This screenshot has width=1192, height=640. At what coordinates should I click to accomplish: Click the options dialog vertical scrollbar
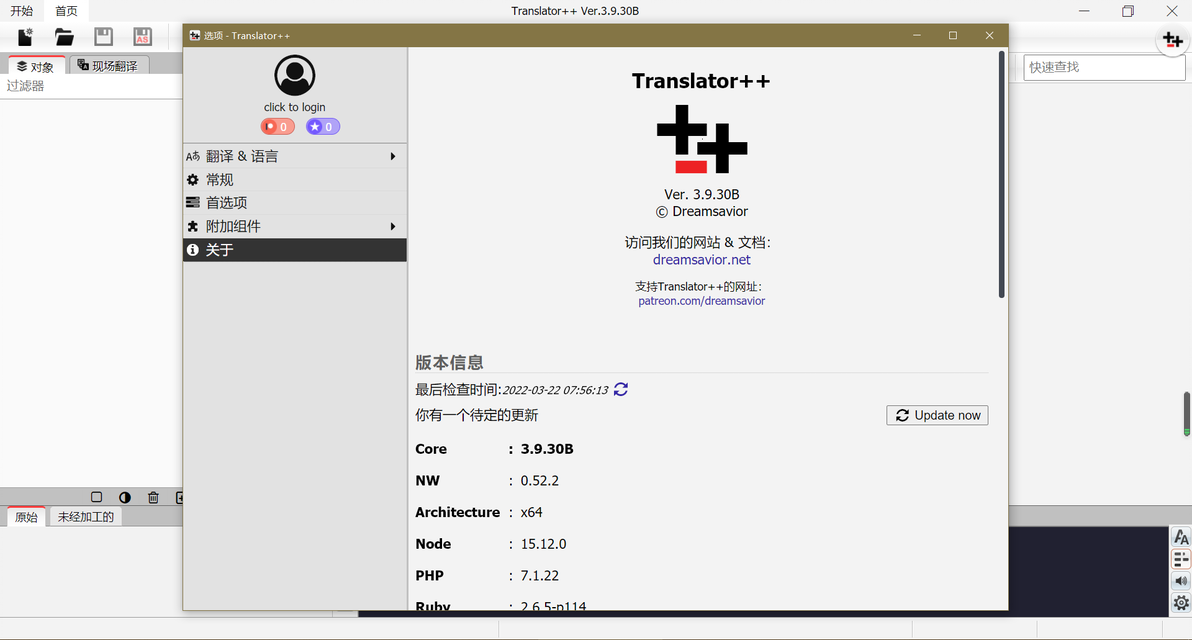click(x=1002, y=174)
